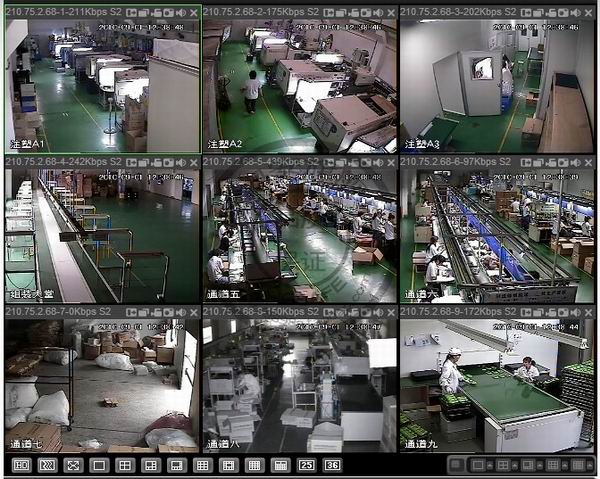The height and width of the screenshot is (479, 600).
Task: Choose the 36-channel layout button
Action: pyautogui.click(x=332, y=465)
